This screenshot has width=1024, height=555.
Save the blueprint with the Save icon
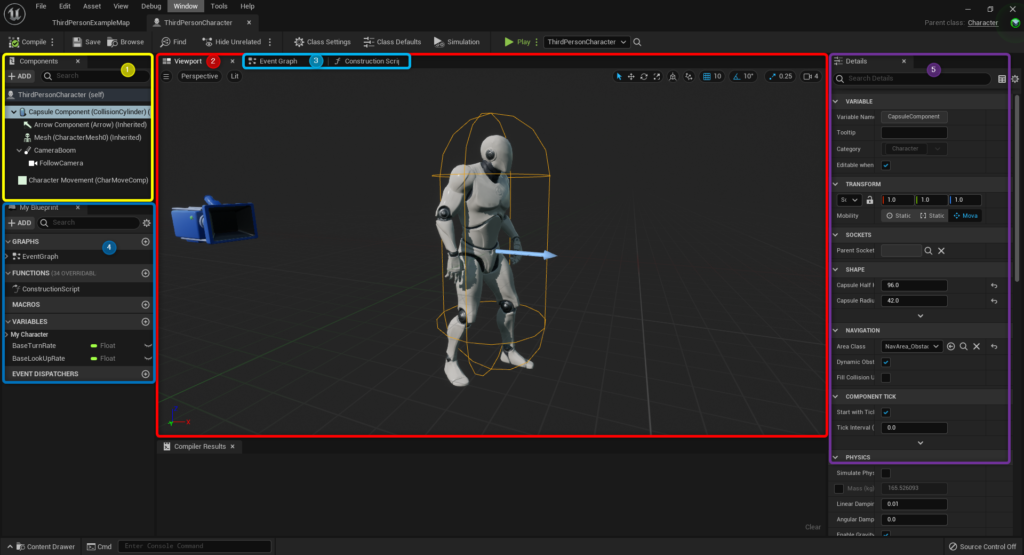[x=77, y=42]
